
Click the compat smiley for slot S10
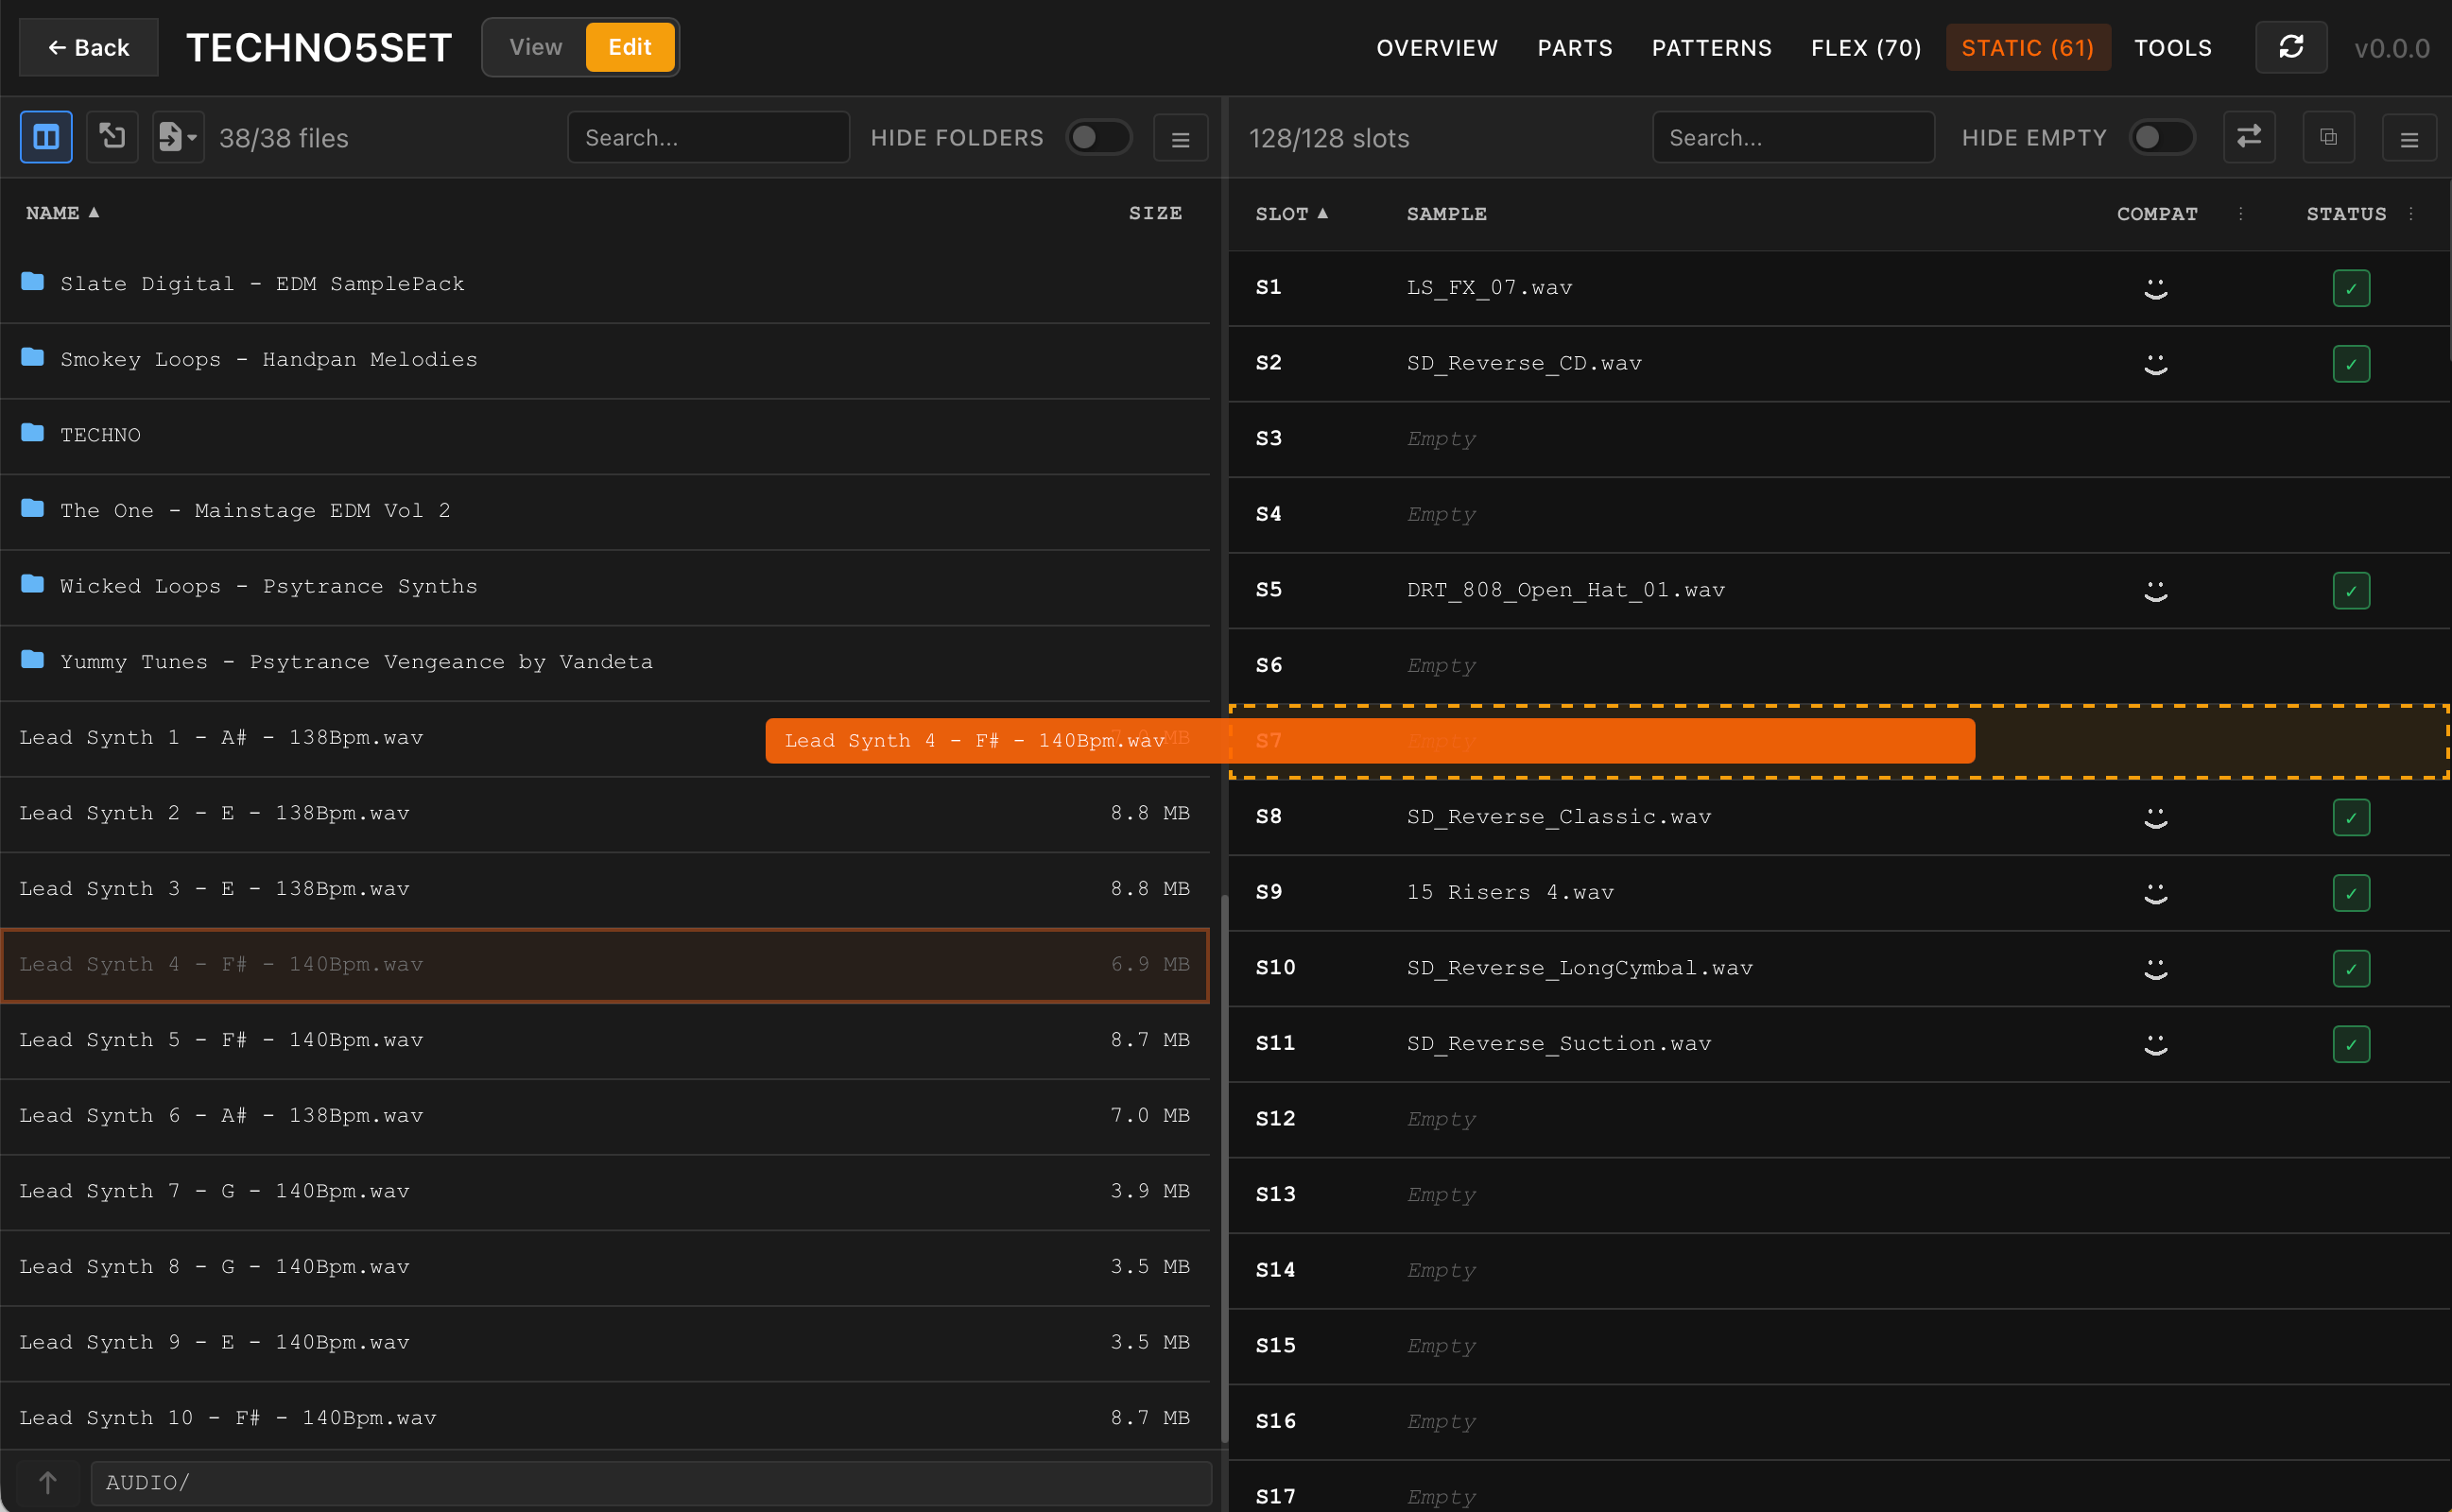[x=2156, y=969]
